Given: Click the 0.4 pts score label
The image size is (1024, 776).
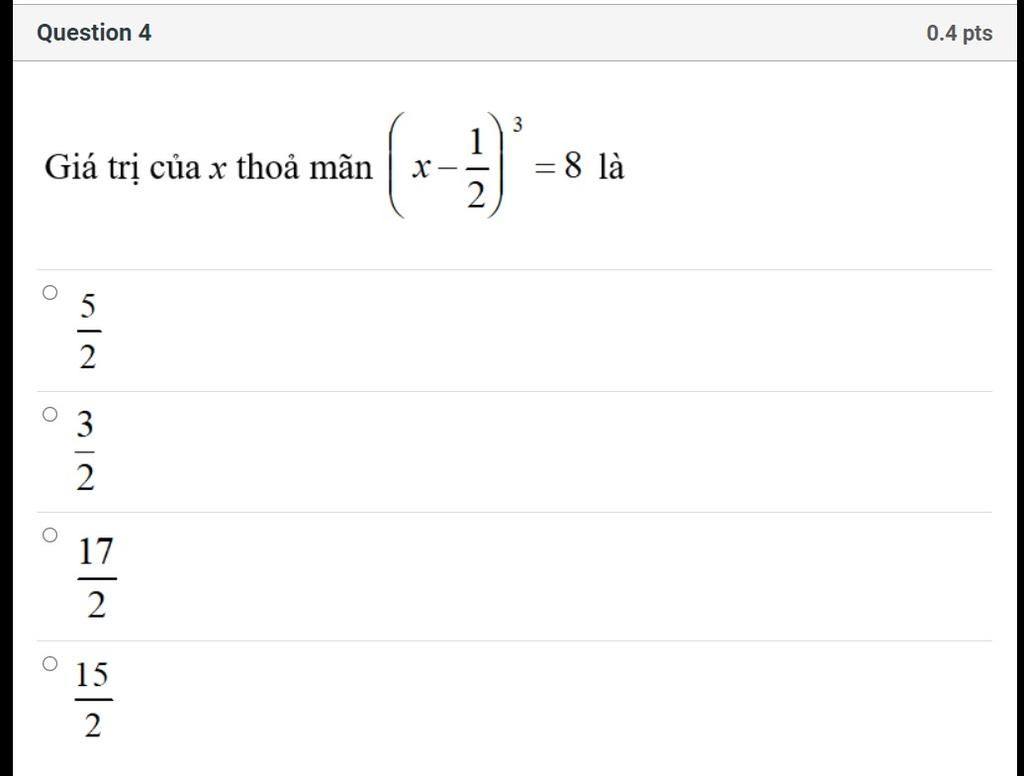Looking at the screenshot, I should 959,33.
